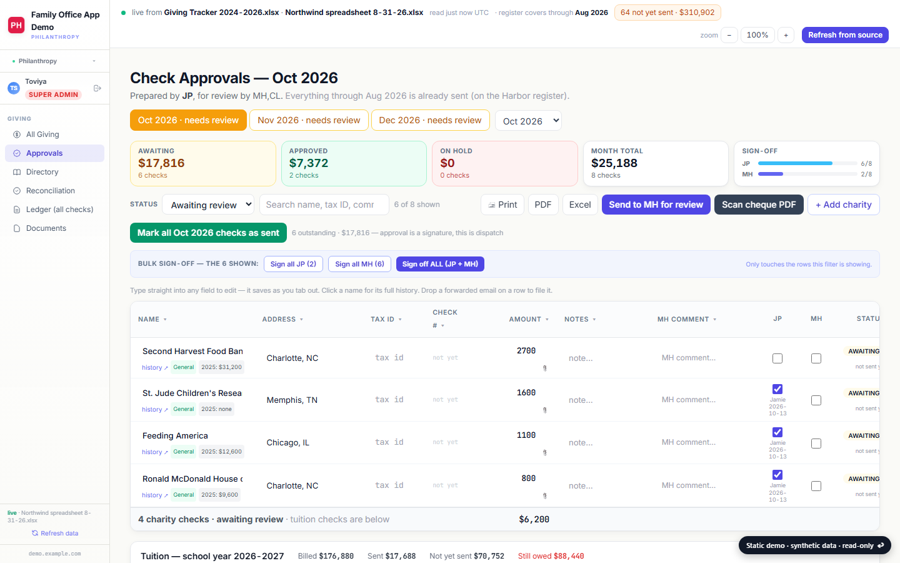This screenshot has width=900, height=563.
Task: Click the Print button
Action: [502, 205]
